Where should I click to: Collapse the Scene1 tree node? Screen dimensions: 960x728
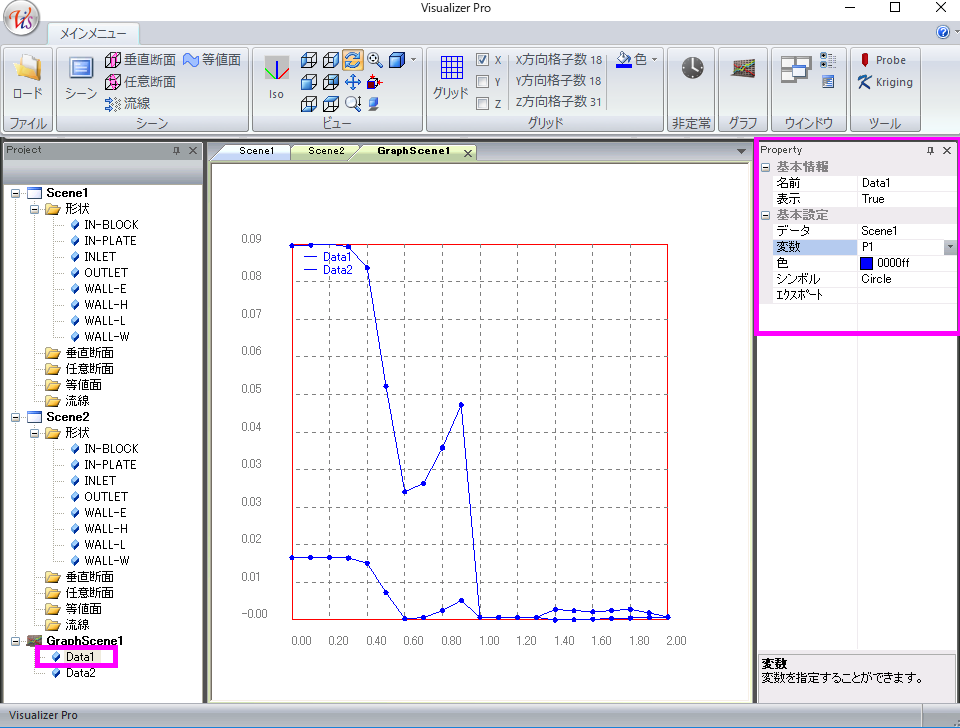tap(16, 193)
